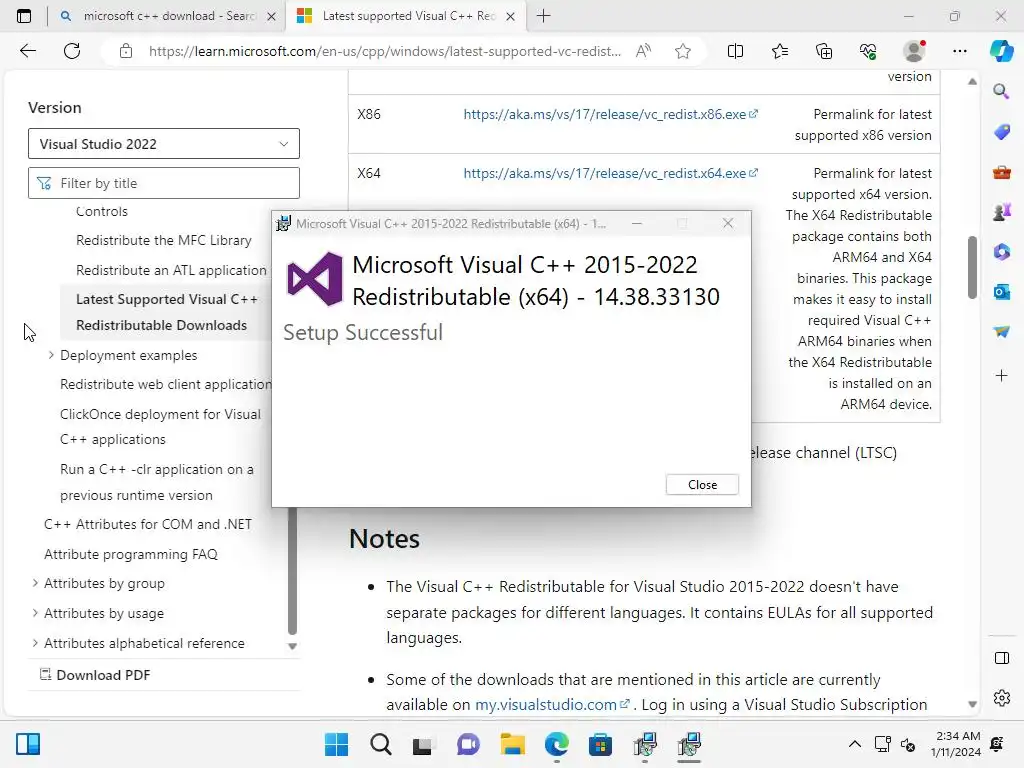Screen dimensions: 1024x768
Task: Open sidebar games chess icon
Action: pyautogui.click(x=1001, y=212)
